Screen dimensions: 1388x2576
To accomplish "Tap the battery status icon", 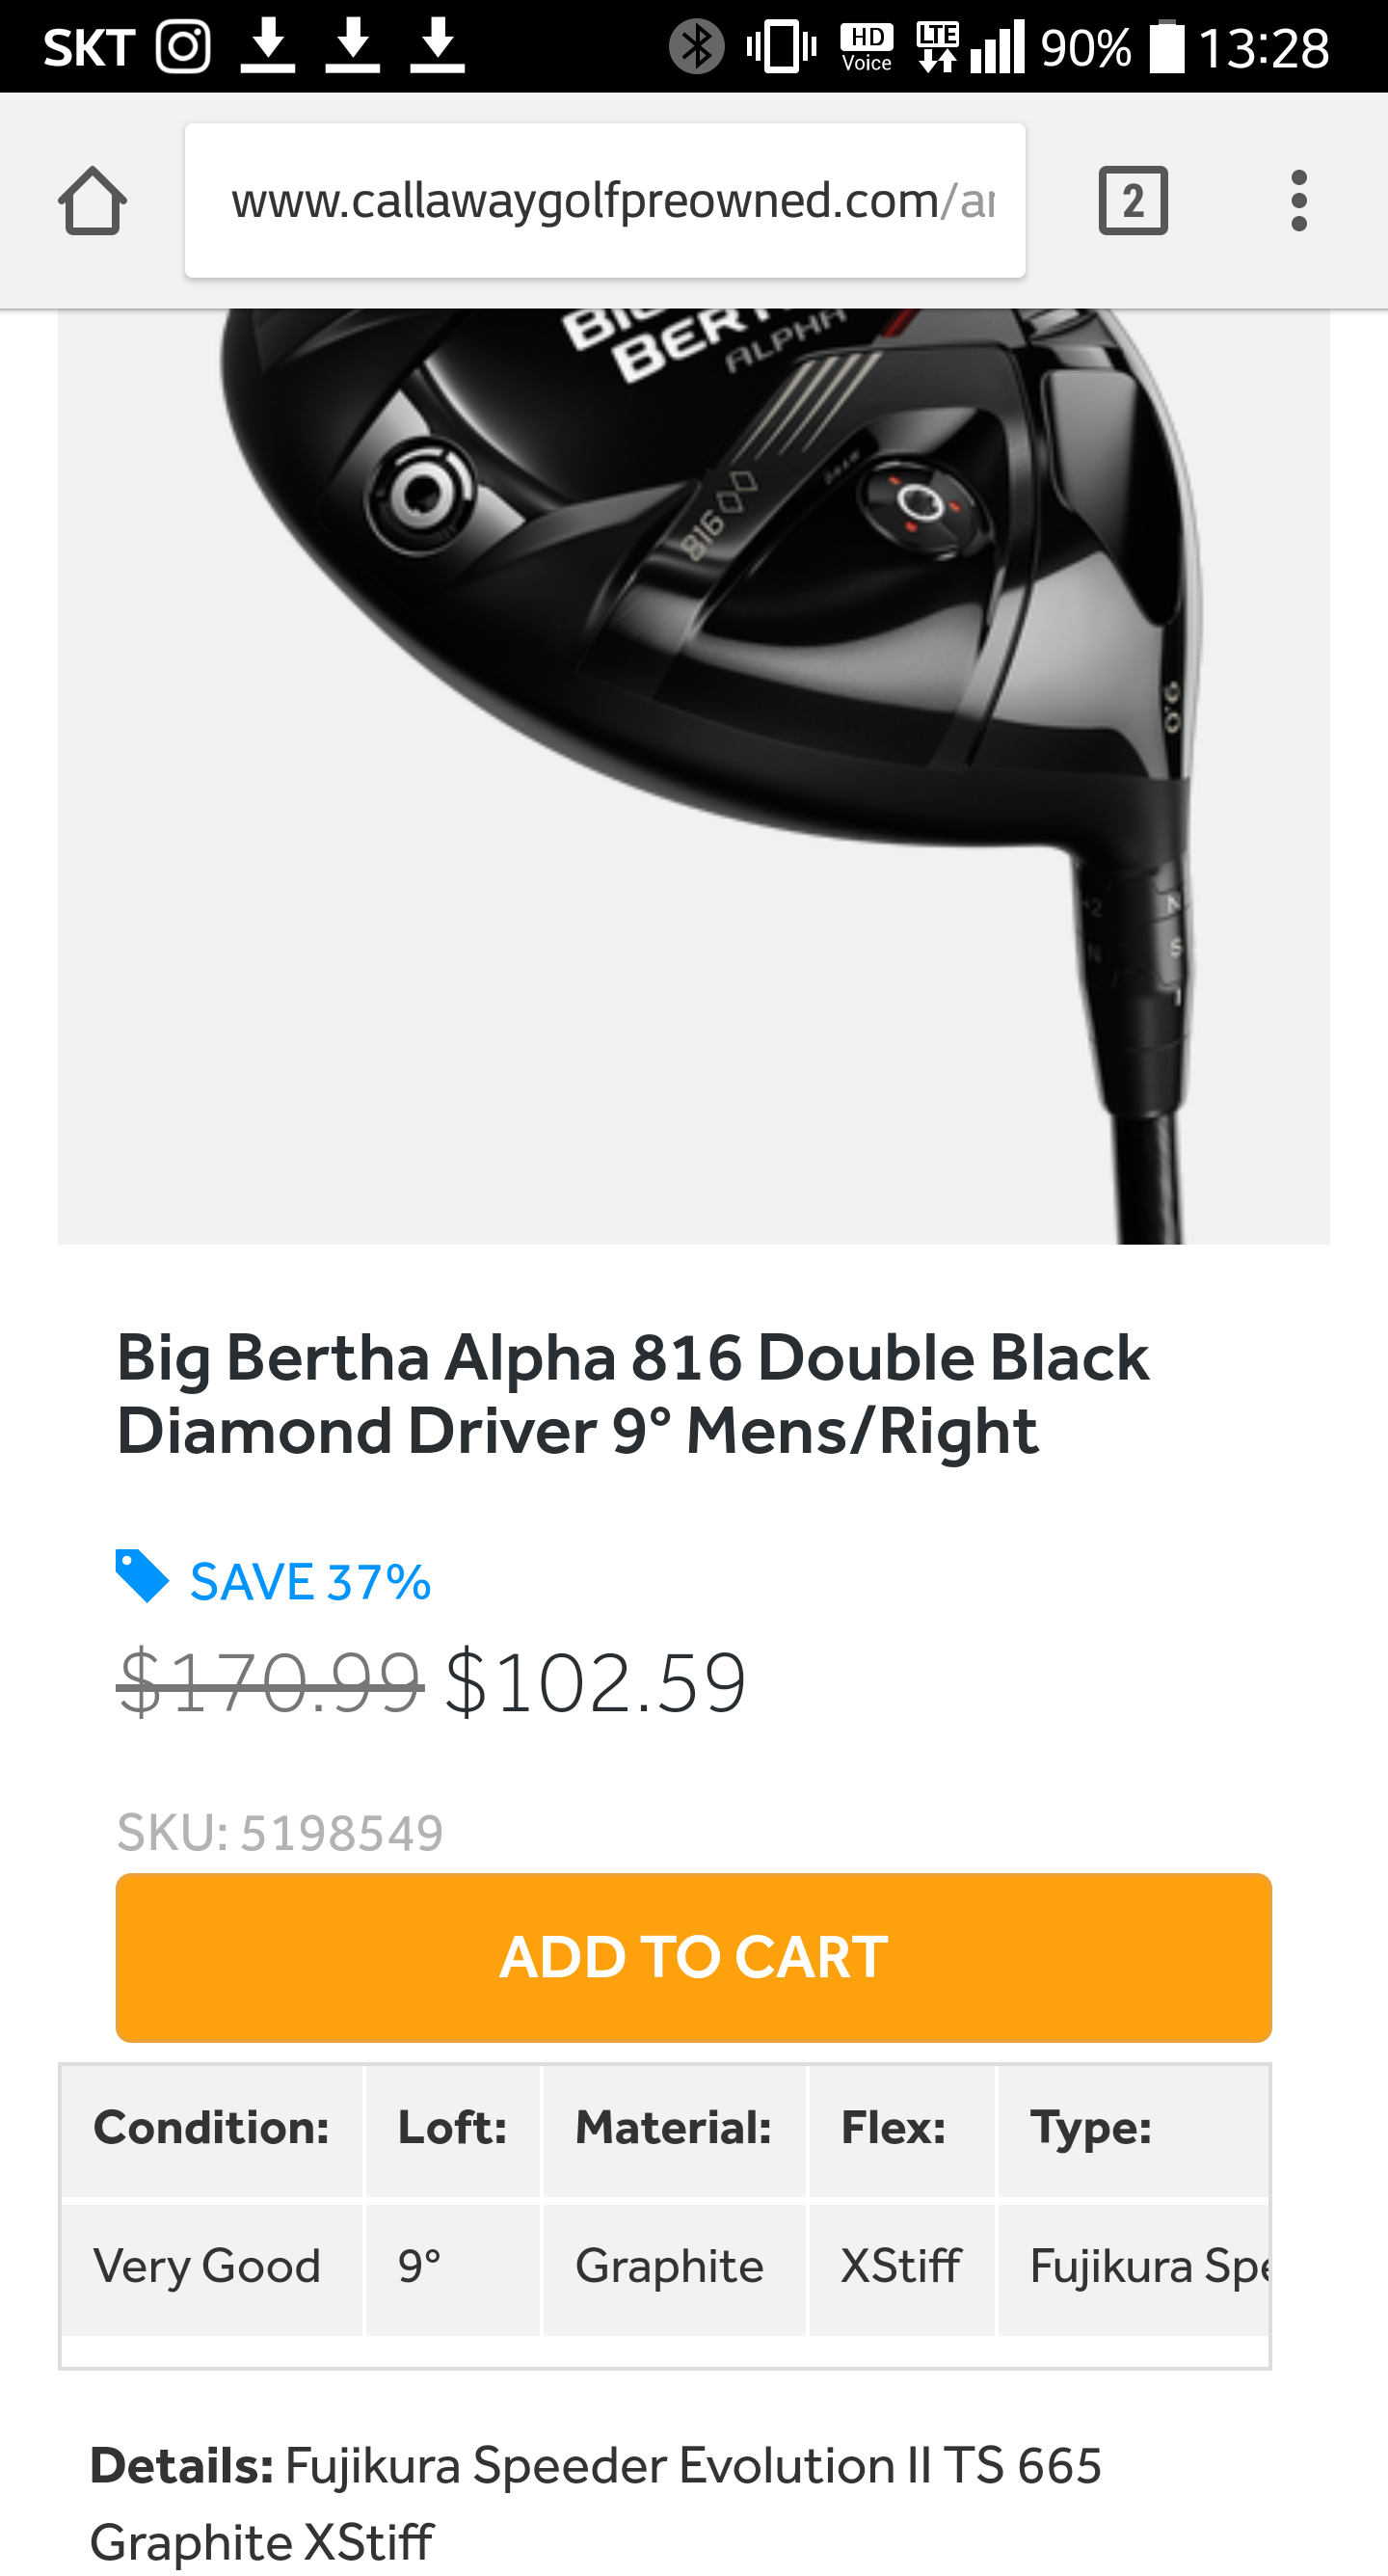I will (1166, 47).
